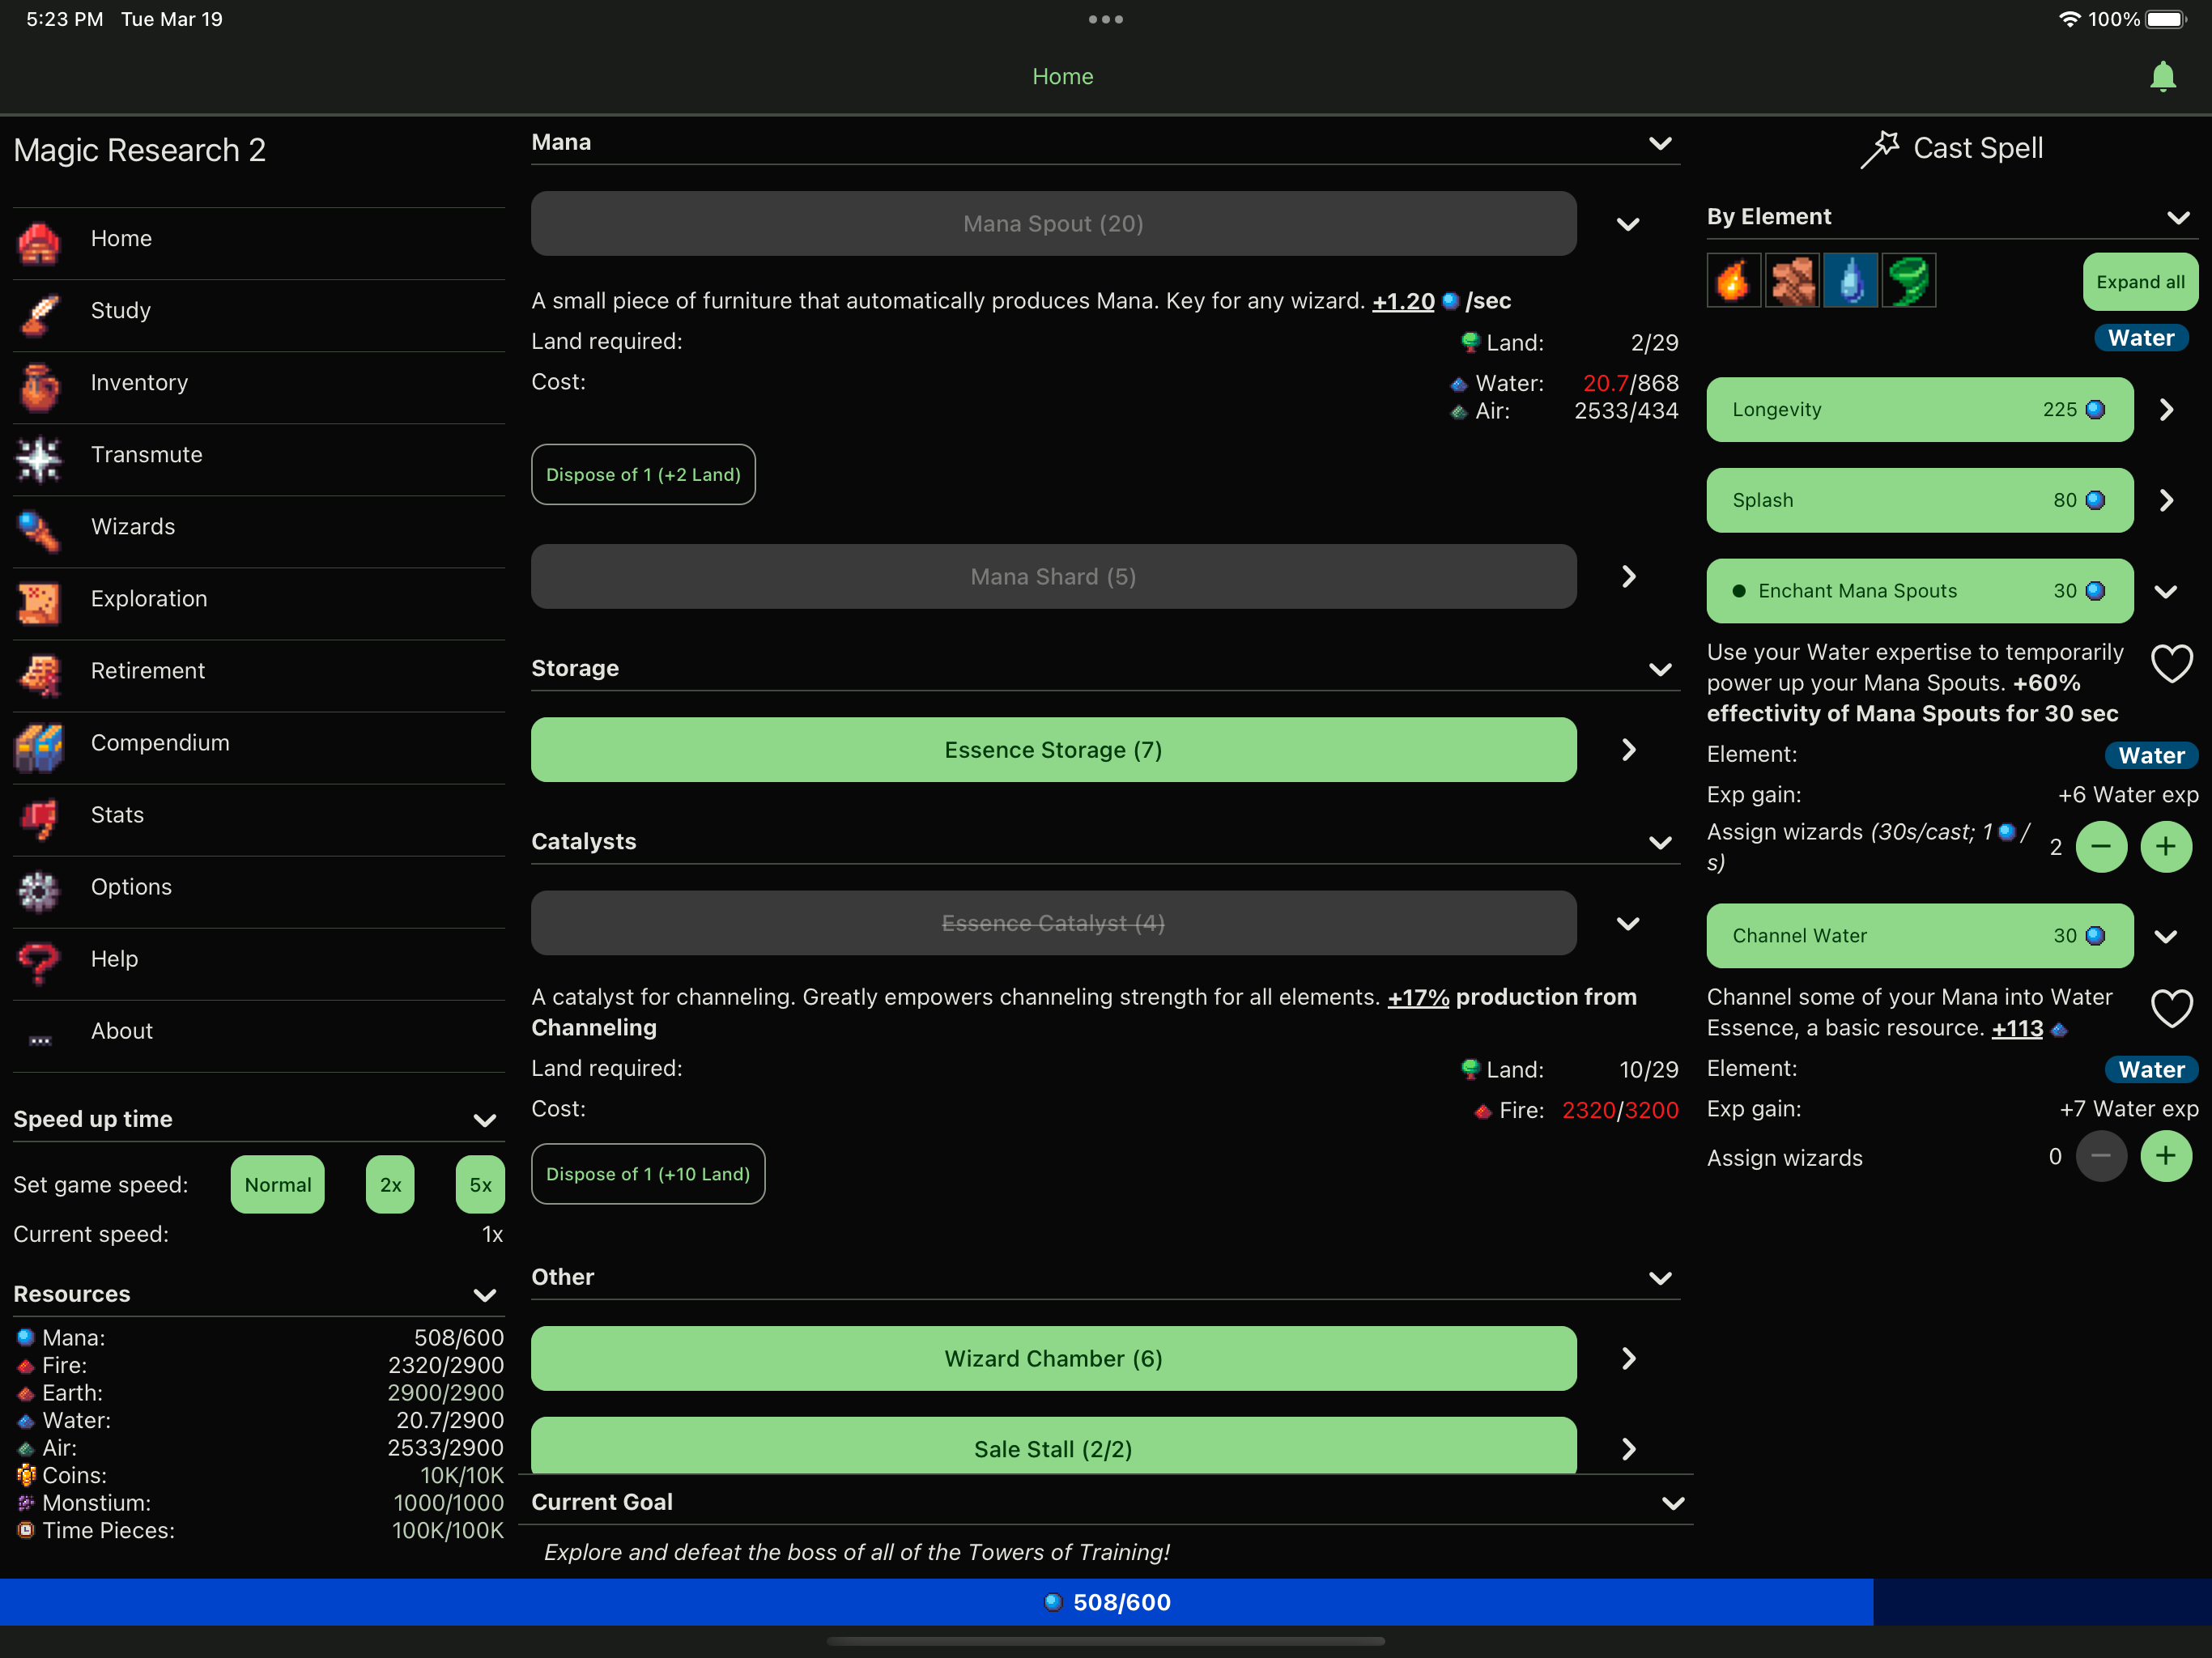Open the Compendium page

pos(259,747)
